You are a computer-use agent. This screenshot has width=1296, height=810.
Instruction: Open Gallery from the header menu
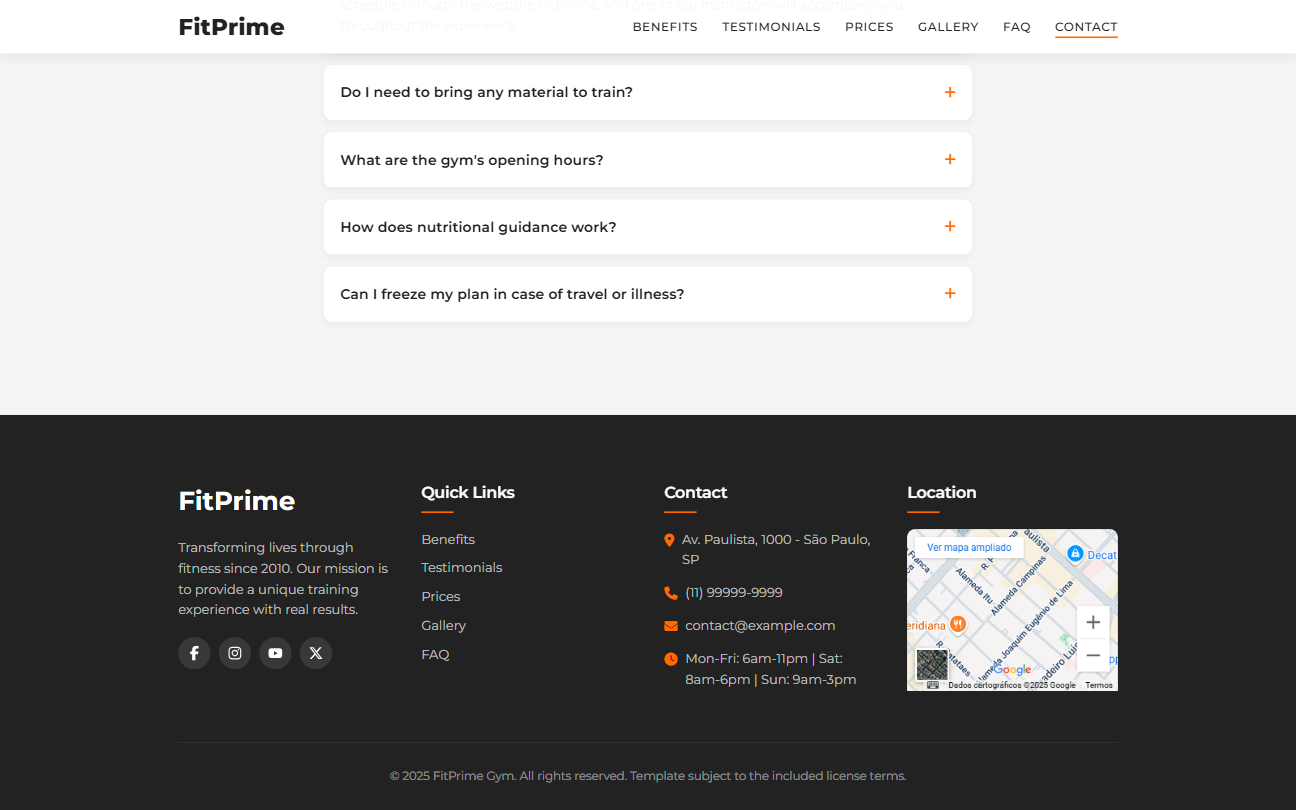[x=948, y=27]
